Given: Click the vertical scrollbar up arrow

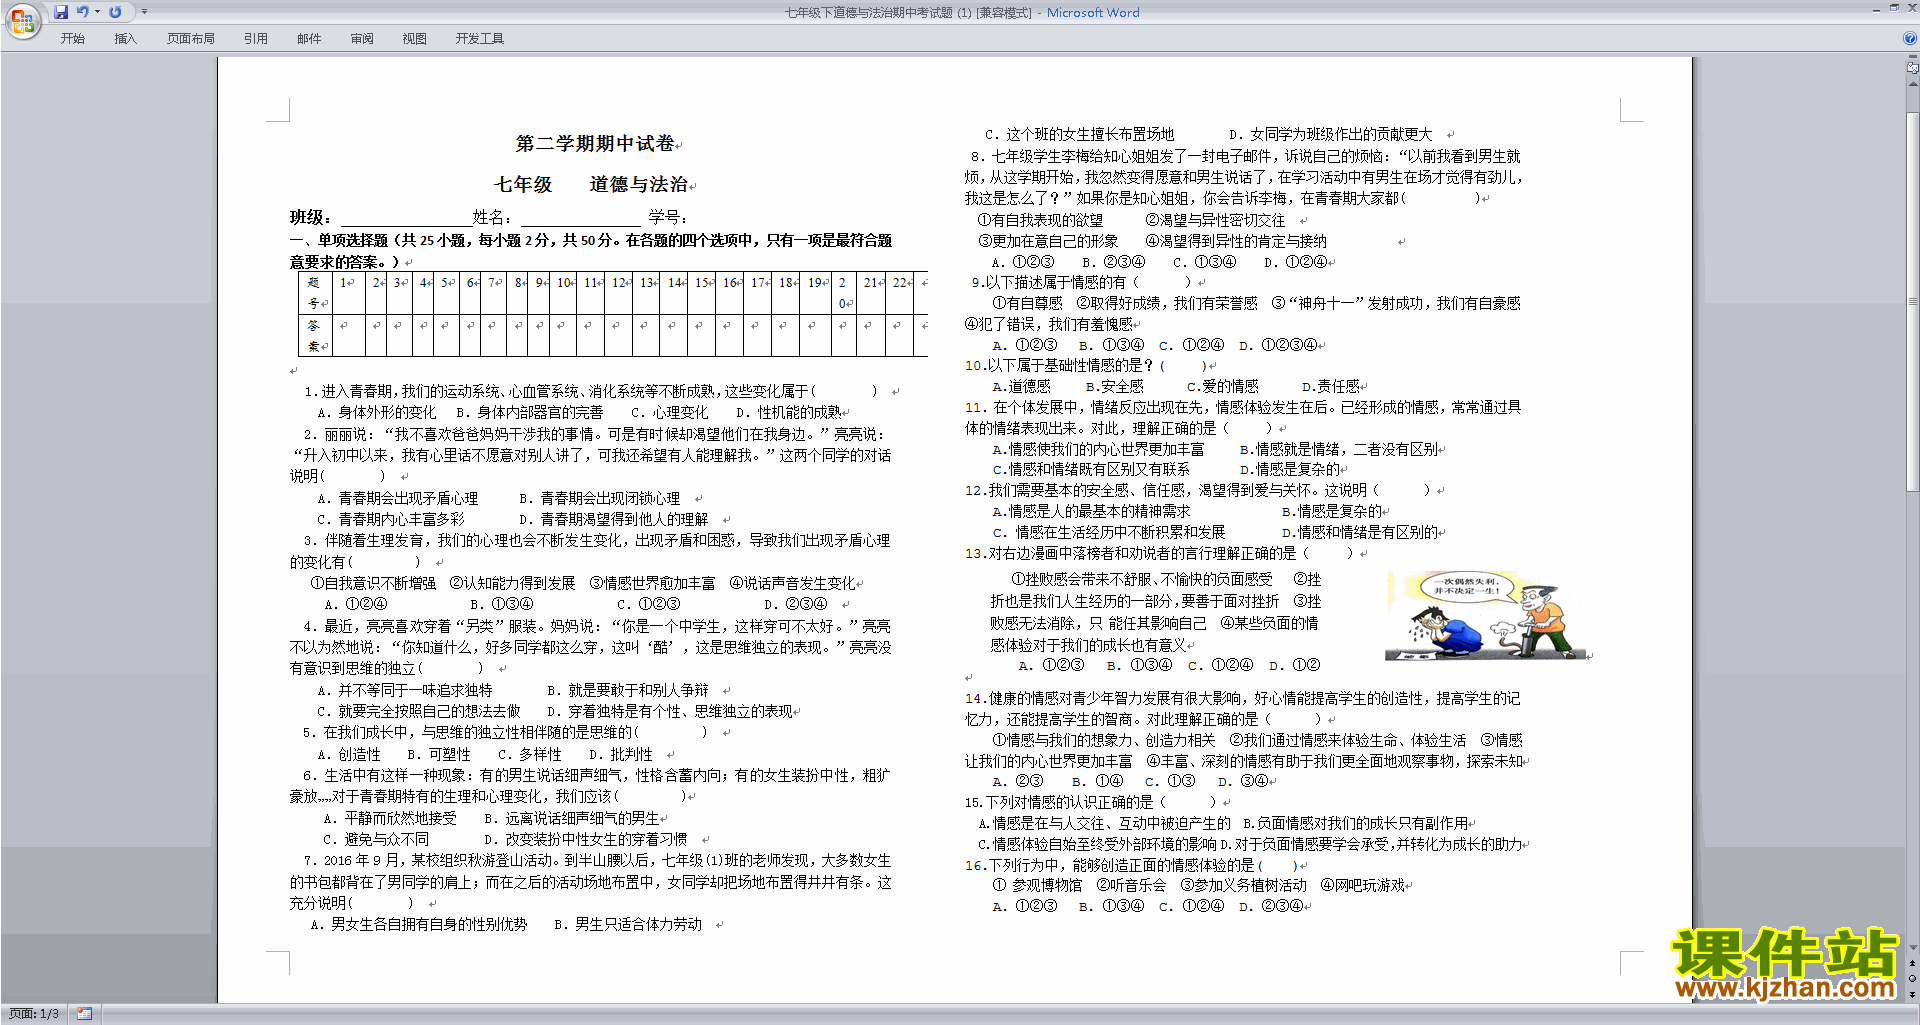Looking at the screenshot, I should (1913, 84).
